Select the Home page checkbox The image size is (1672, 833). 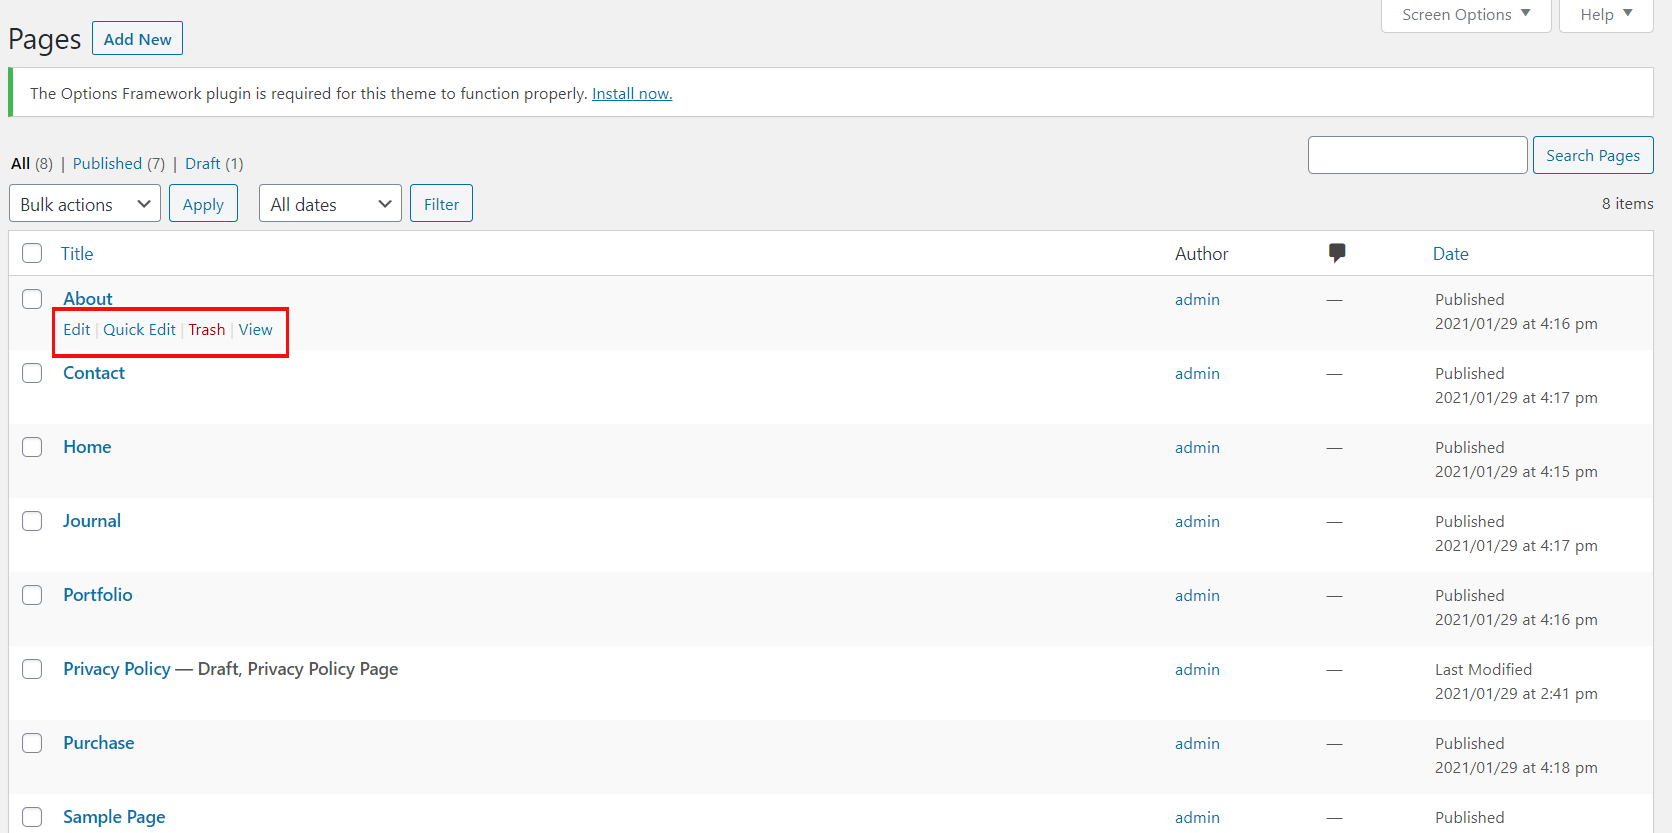click(32, 447)
